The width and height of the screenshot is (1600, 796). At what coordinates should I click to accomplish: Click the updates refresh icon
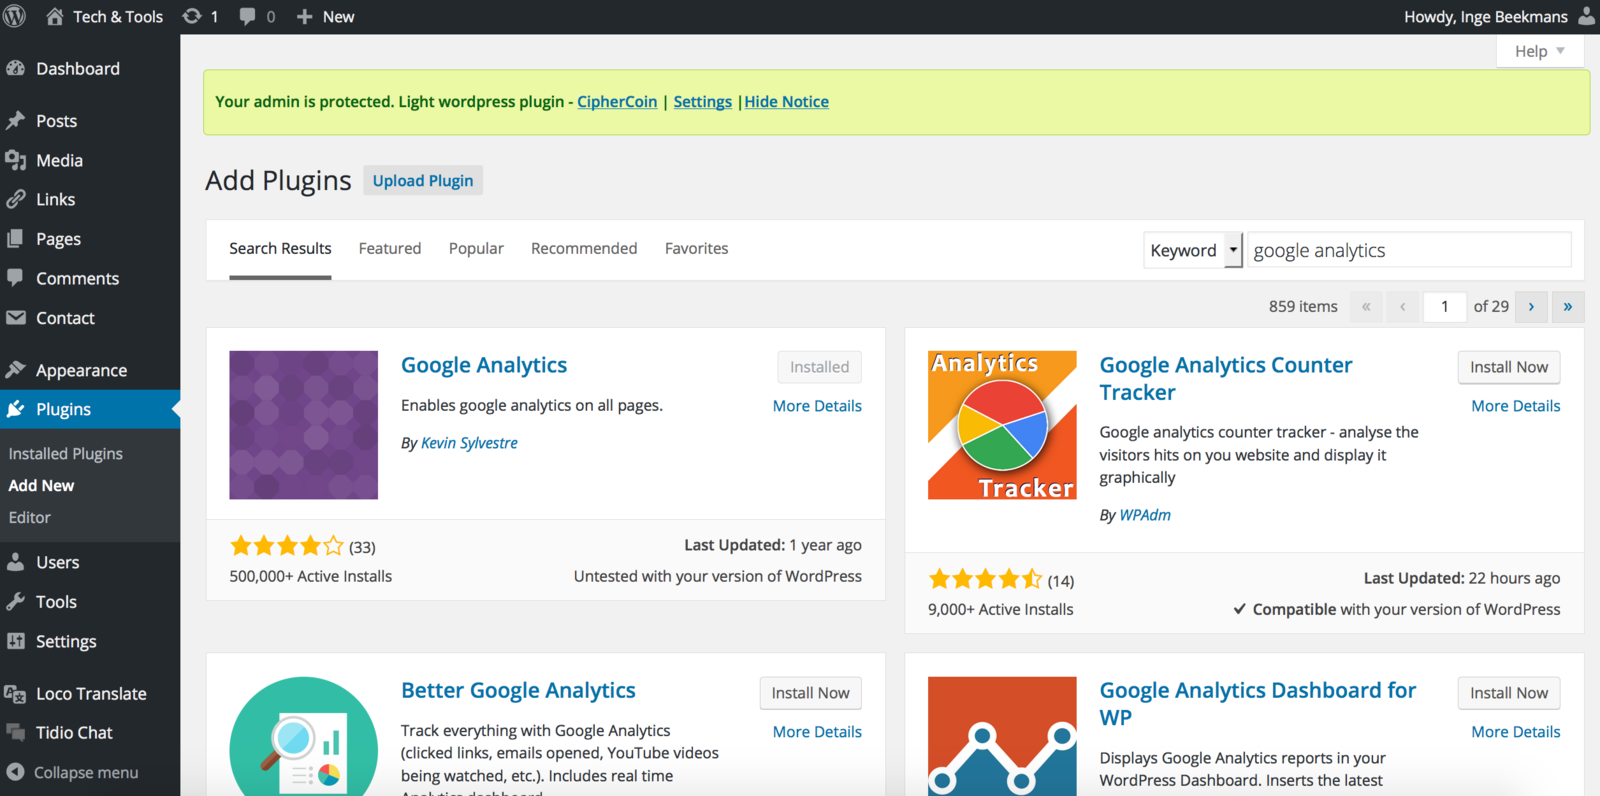[192, 16]
